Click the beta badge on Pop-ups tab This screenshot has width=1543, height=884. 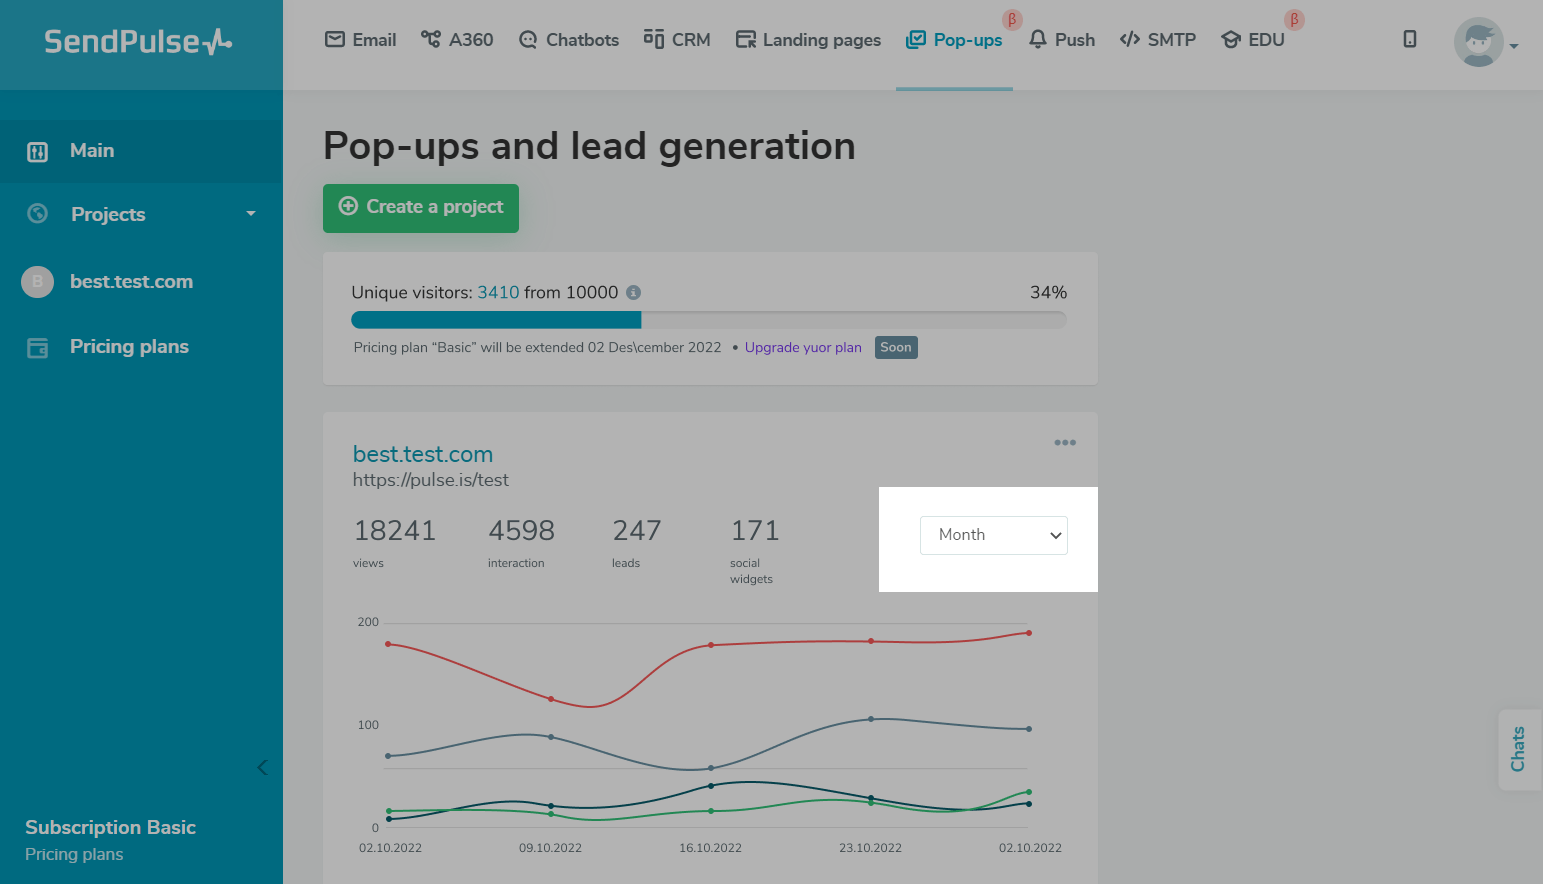(1012, 20)
